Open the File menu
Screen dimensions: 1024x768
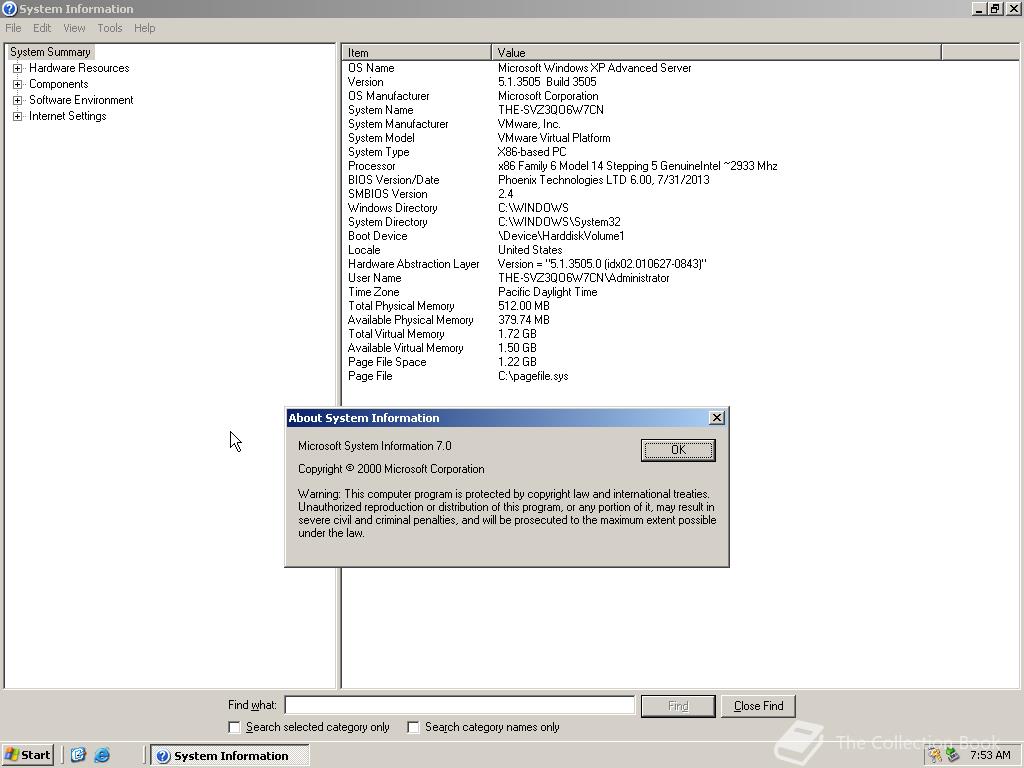[13, 28]
